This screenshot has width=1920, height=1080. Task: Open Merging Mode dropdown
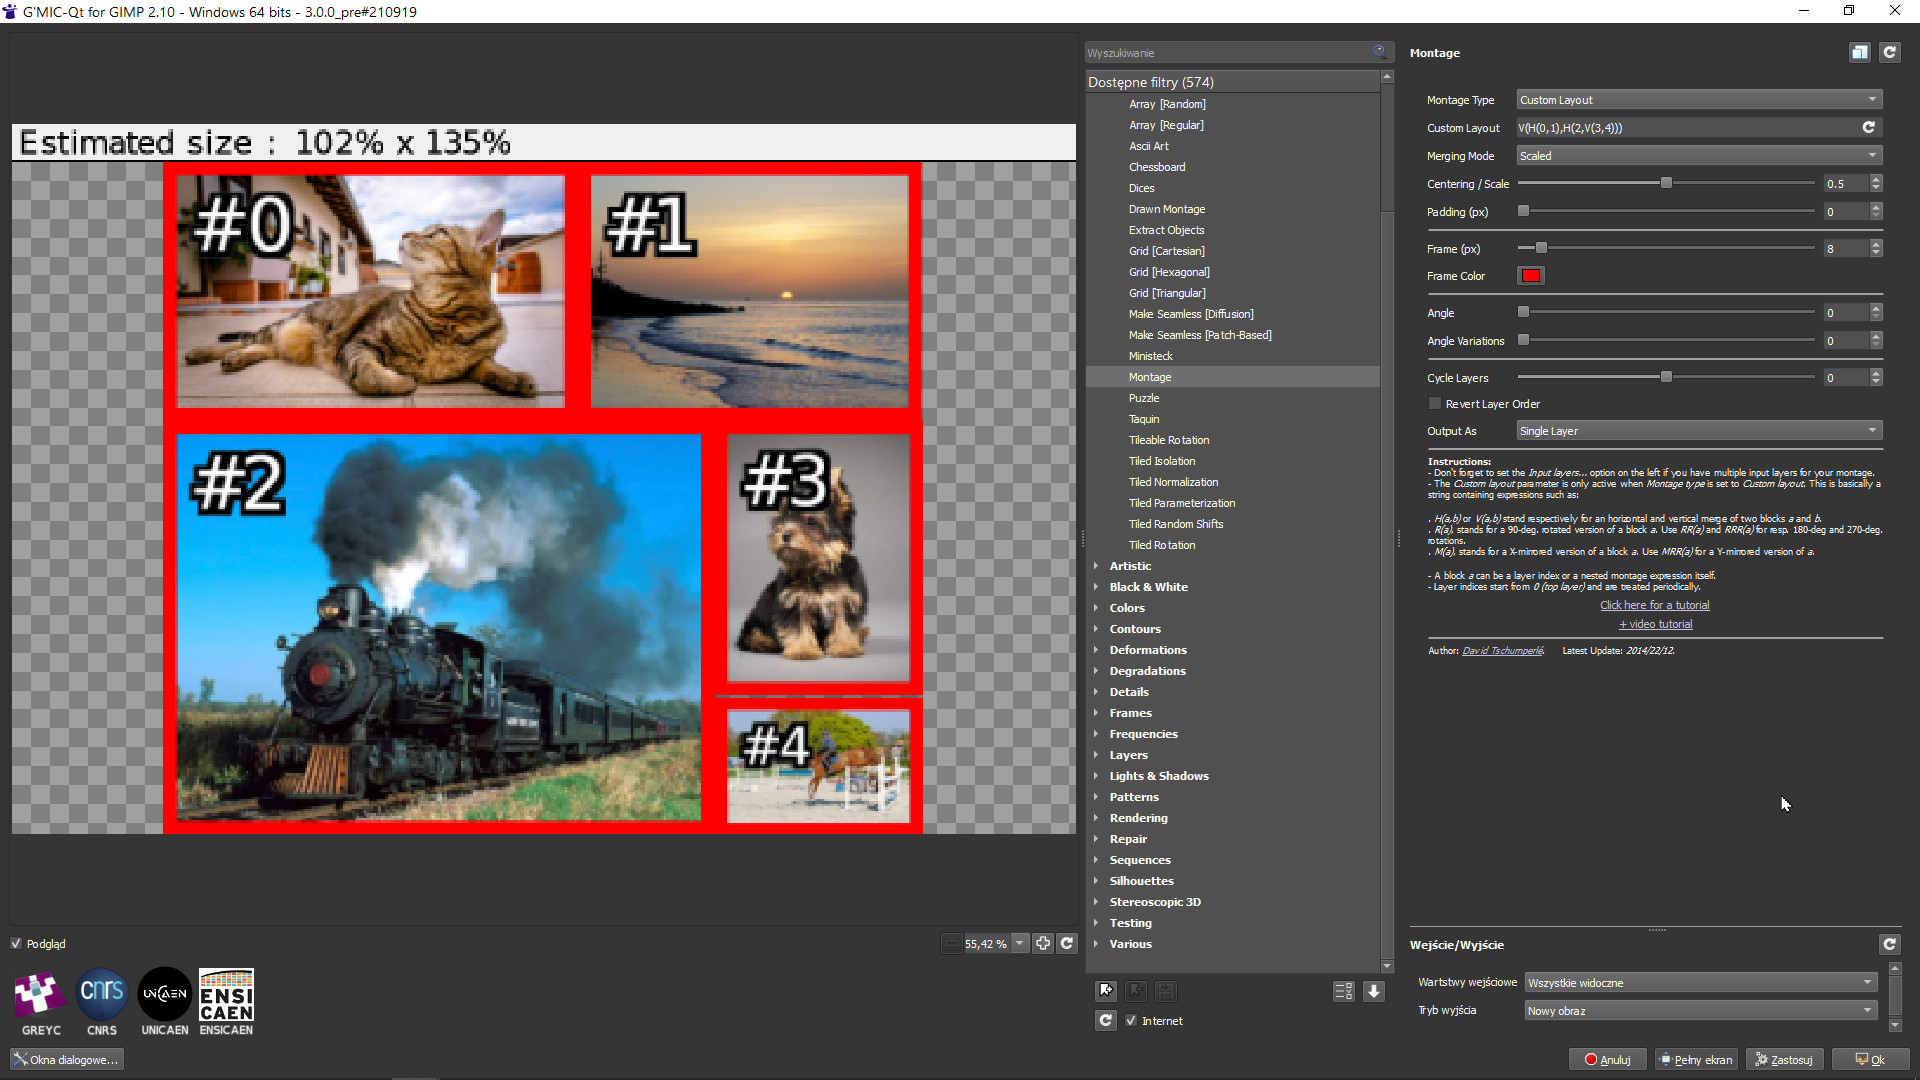click(1699, 156)
